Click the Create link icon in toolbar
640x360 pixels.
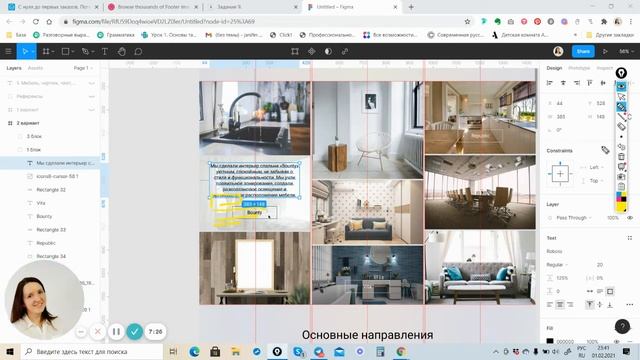[x=345, y=51]
